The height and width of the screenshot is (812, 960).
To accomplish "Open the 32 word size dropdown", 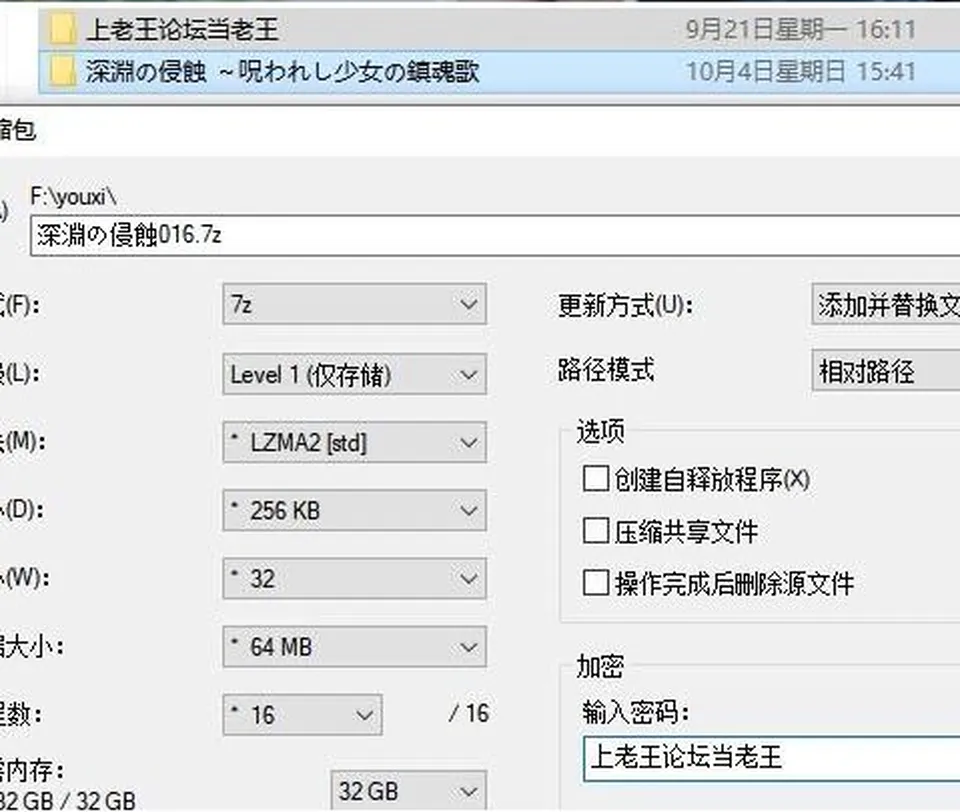I will (x=354, y=578).
